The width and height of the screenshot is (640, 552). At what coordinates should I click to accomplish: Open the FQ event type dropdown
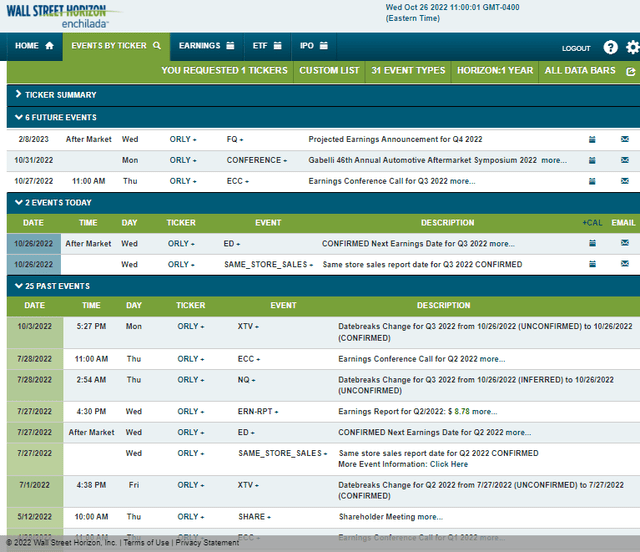click(x=235, y=139)
